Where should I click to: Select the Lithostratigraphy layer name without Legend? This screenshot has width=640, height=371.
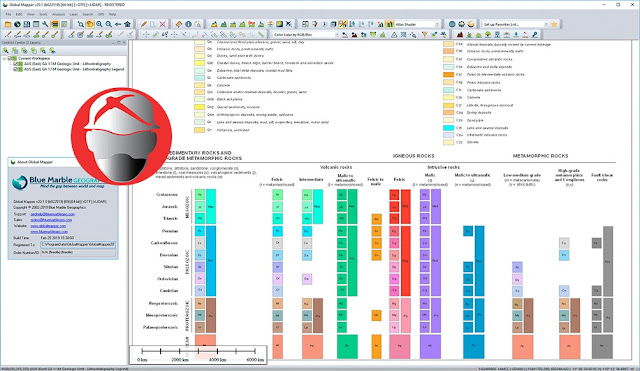pos(67,64)
